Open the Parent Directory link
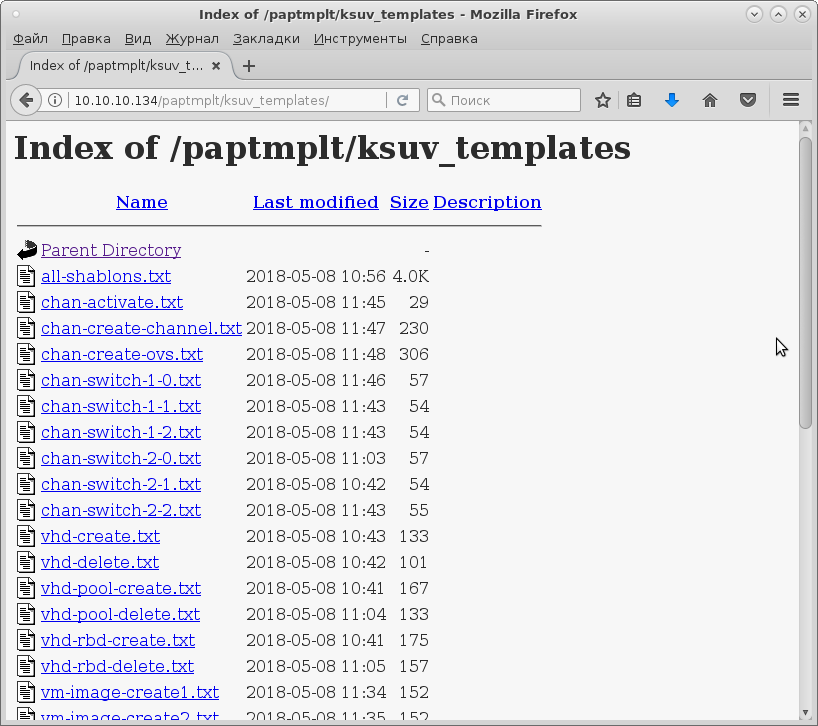Screen dimensions: 818x726 tap(111, 250)
